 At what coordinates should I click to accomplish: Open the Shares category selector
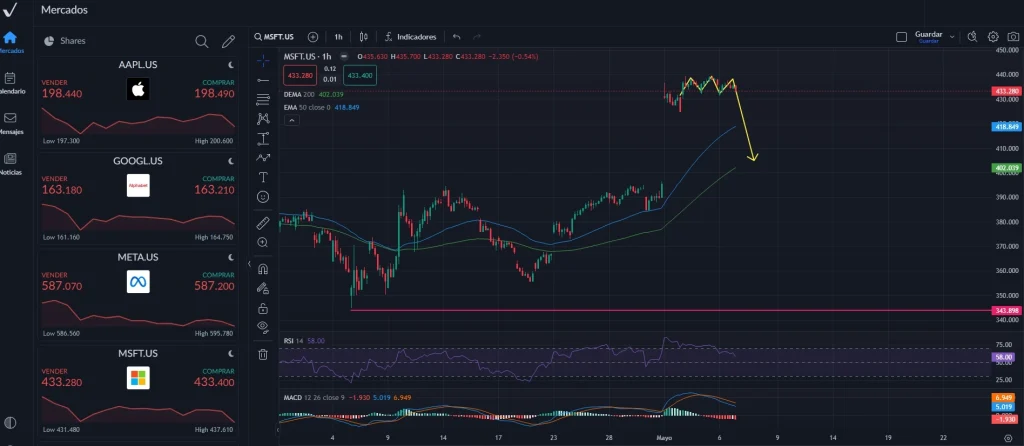coord(65,41)
